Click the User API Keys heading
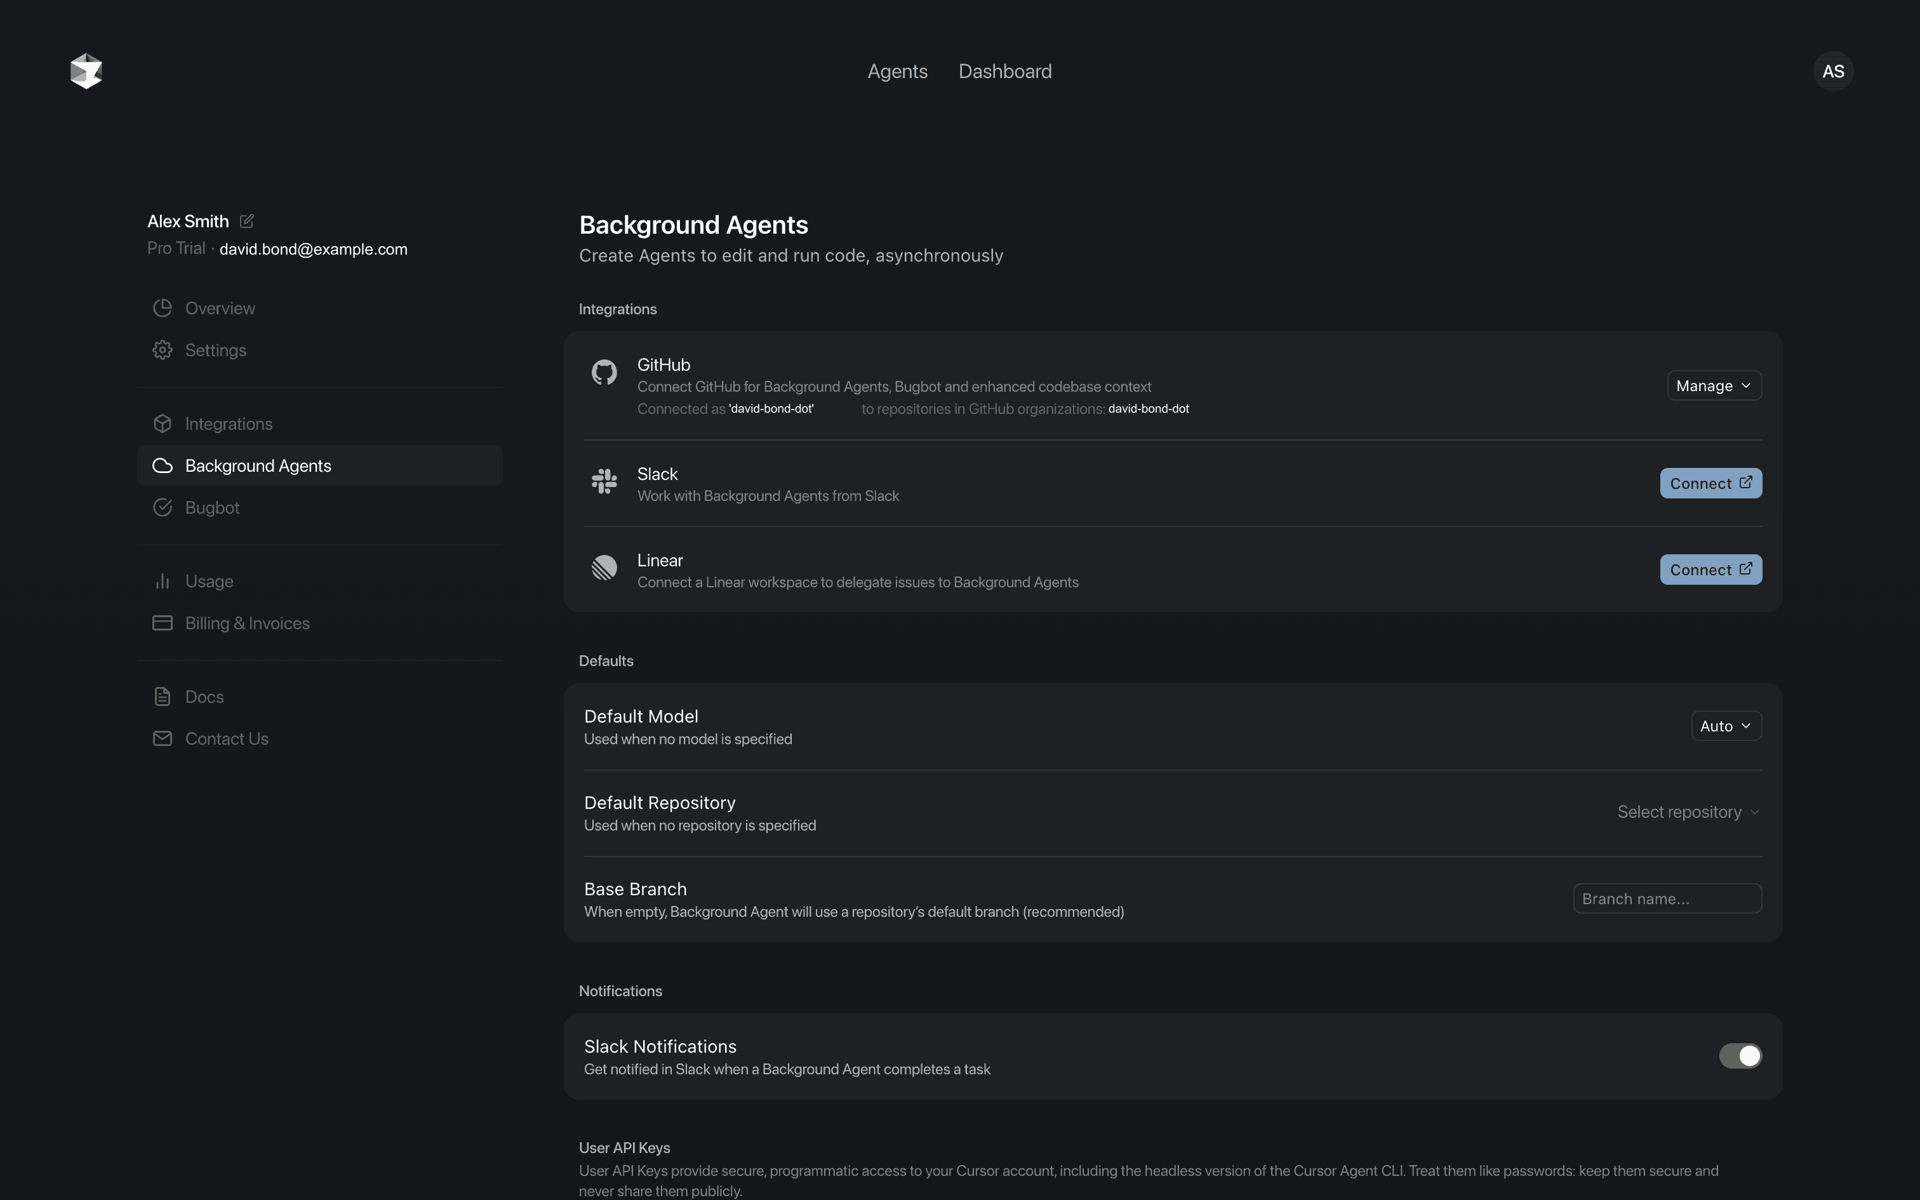This screenshot has width=1920, height=1200. click(625, 1148)
